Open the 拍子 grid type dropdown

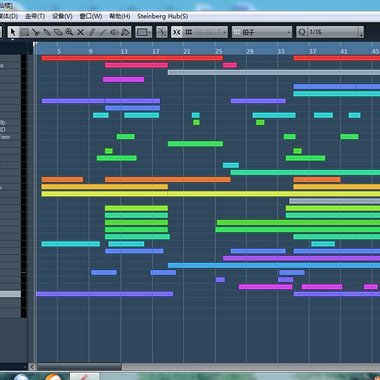click(262, 32)
